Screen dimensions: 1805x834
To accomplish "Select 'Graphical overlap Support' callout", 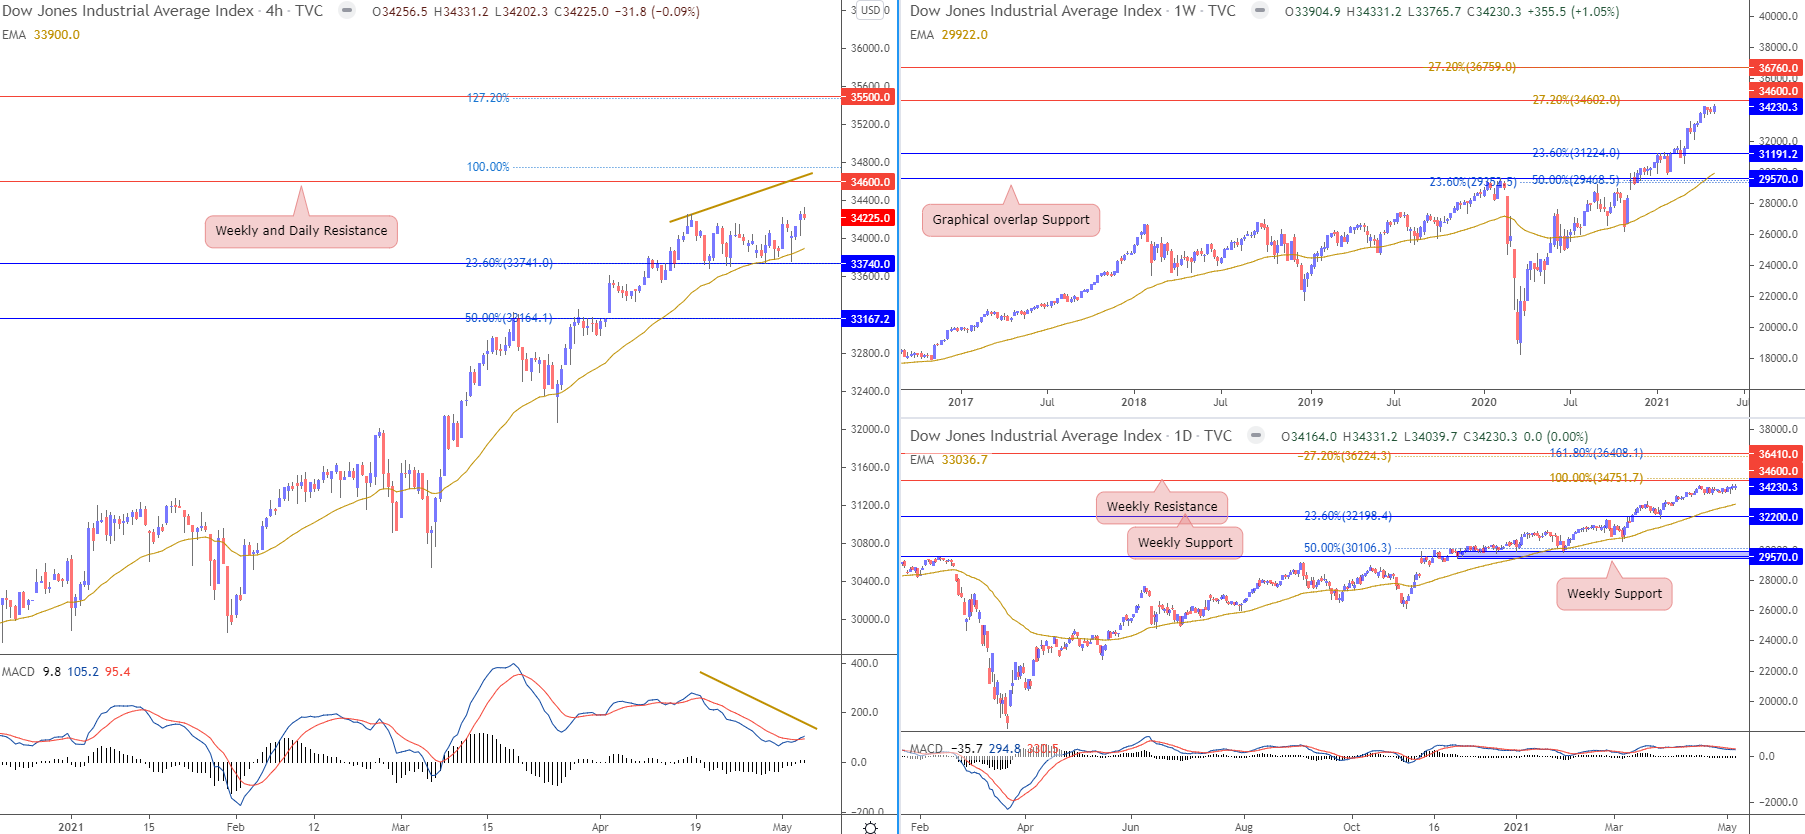I will pos(1011,220).
